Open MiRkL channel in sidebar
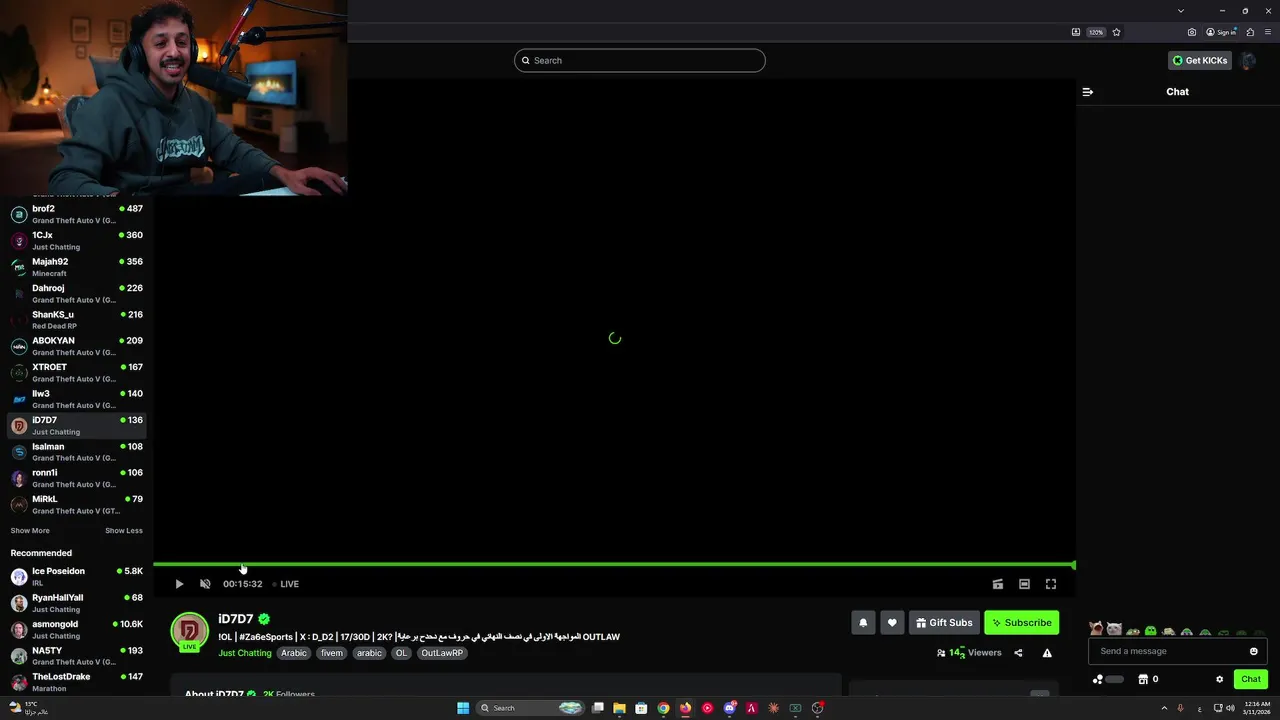The image size is (1280, 720). pyautogui.click(x=76, y=505)
